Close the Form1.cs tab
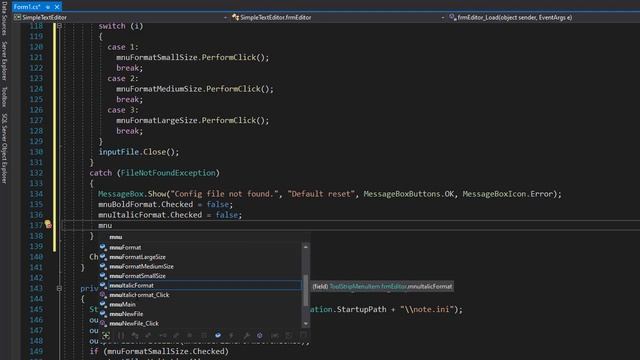 (57, 7)
